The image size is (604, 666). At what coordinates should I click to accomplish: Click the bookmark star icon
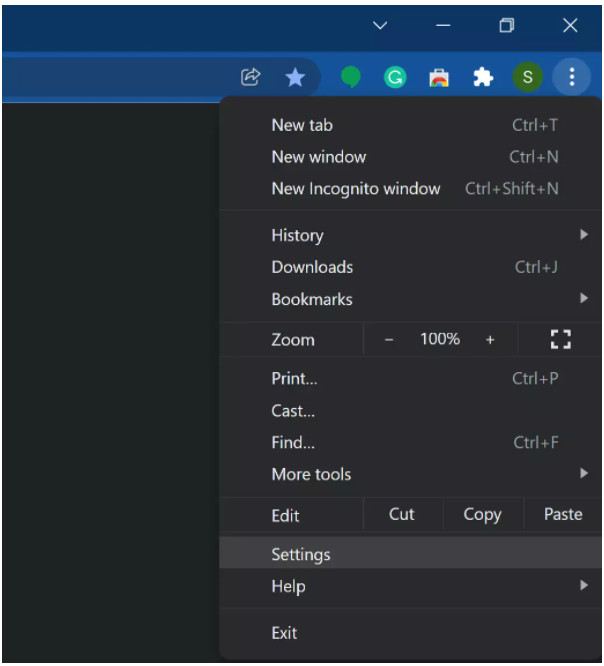click(295, 77)
